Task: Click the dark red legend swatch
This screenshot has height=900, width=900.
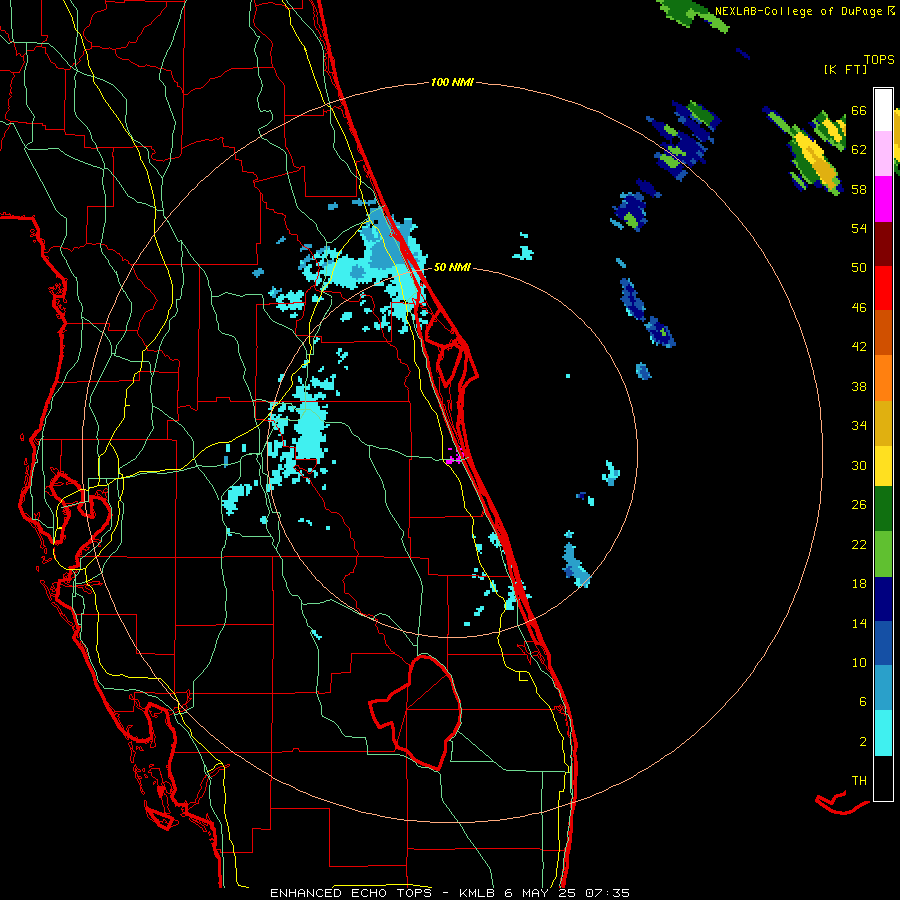Action: 883,243
